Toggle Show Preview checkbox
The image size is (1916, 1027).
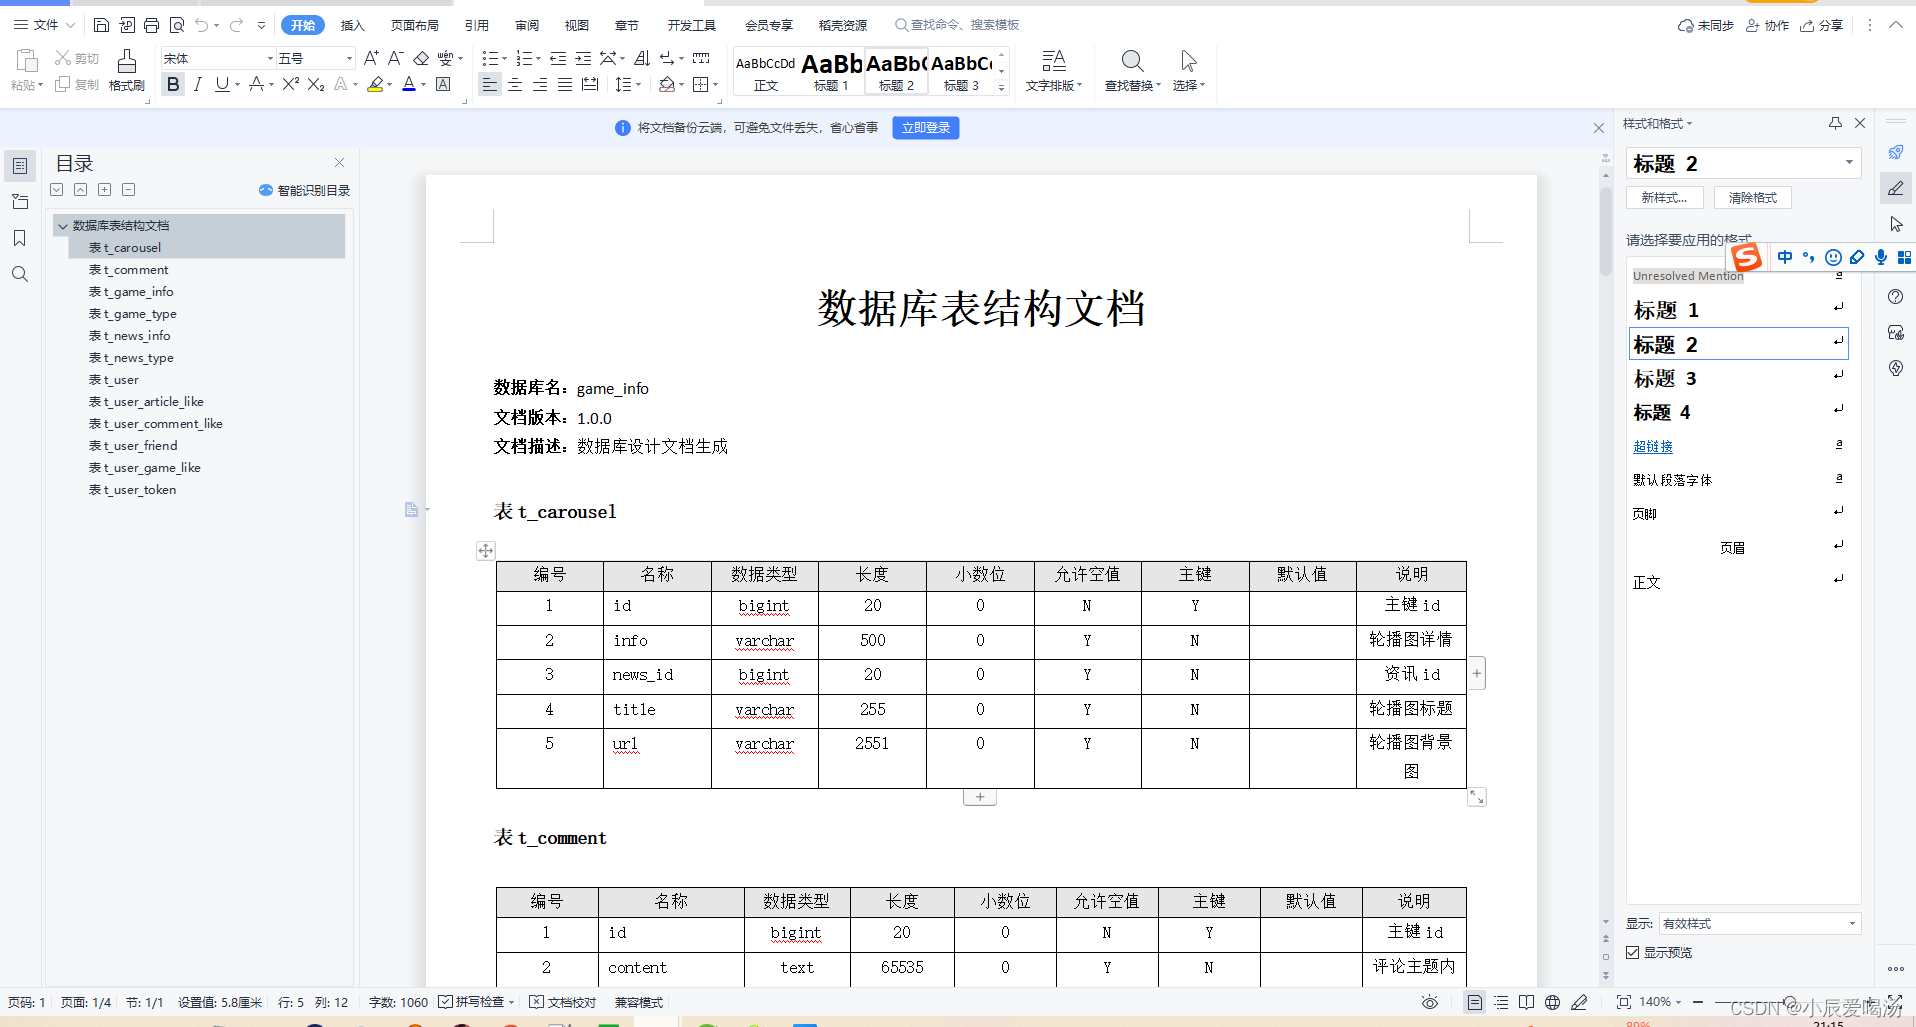(x=1633, y=952)
